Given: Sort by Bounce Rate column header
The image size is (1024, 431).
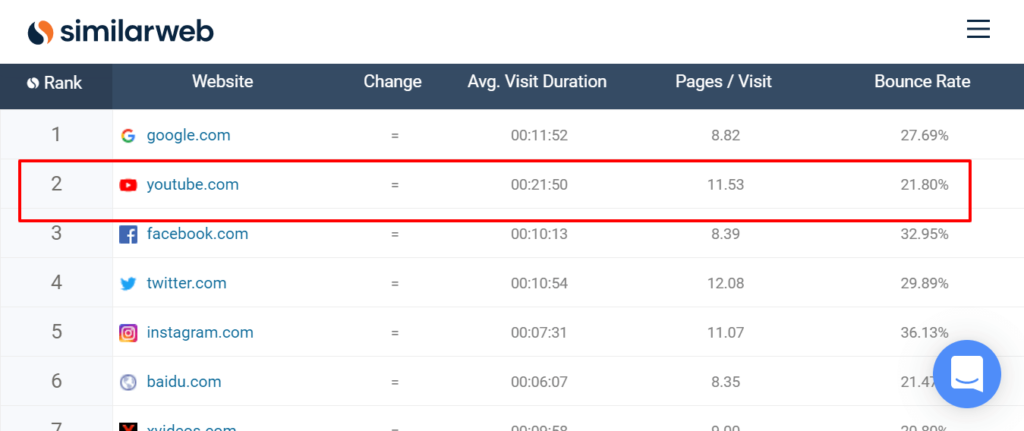Looking at the screenshot, I should coord(922,82).
